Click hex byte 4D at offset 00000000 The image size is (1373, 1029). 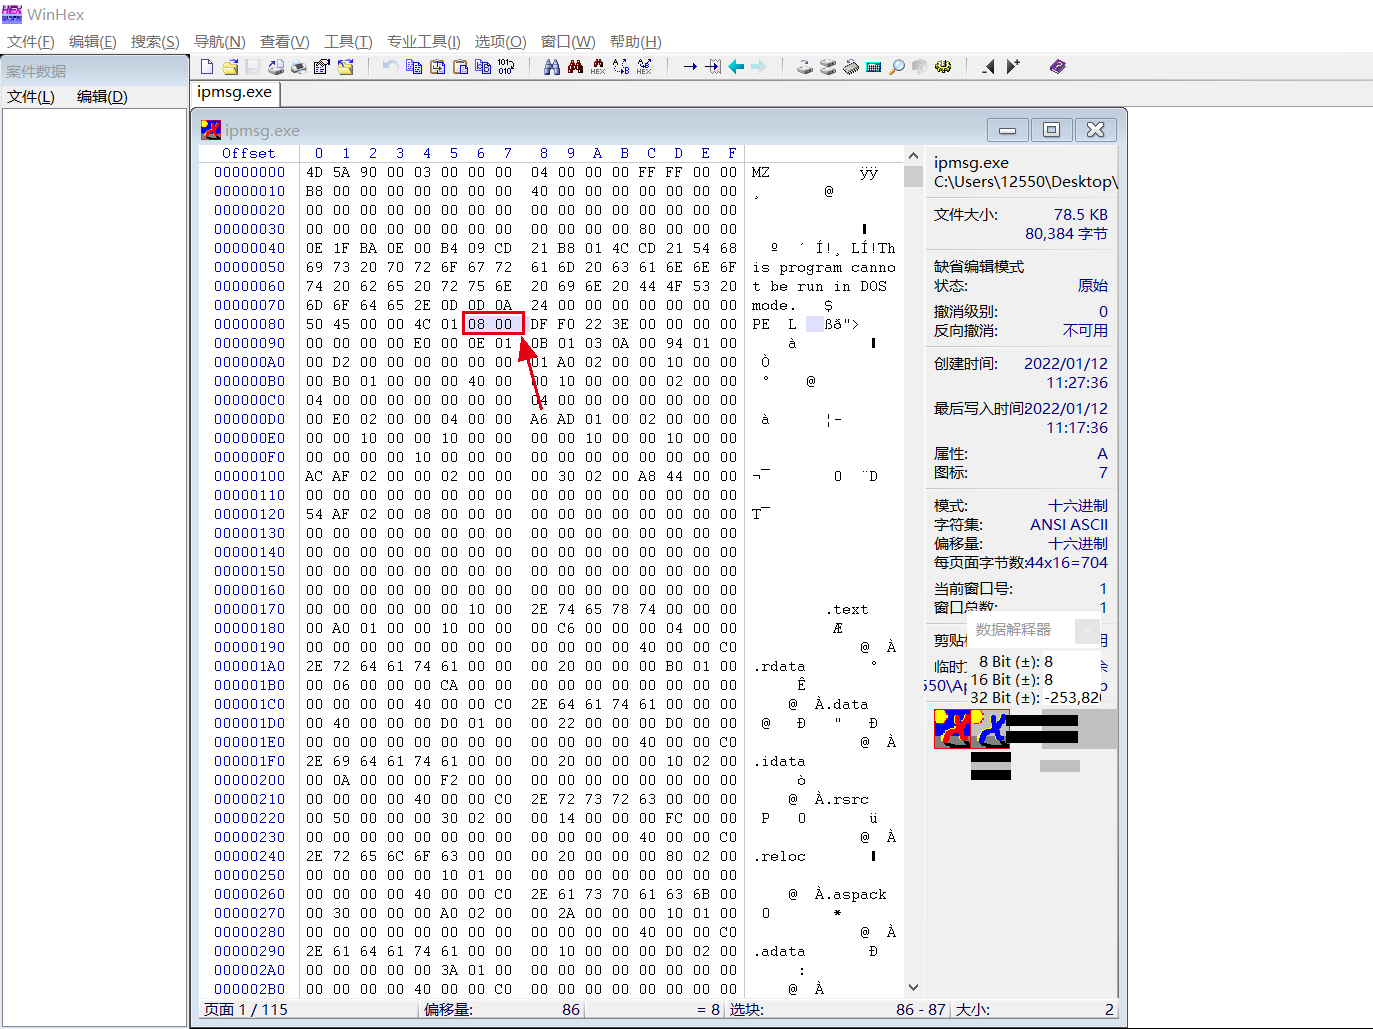pyautogui.click(x=314, y=172)
